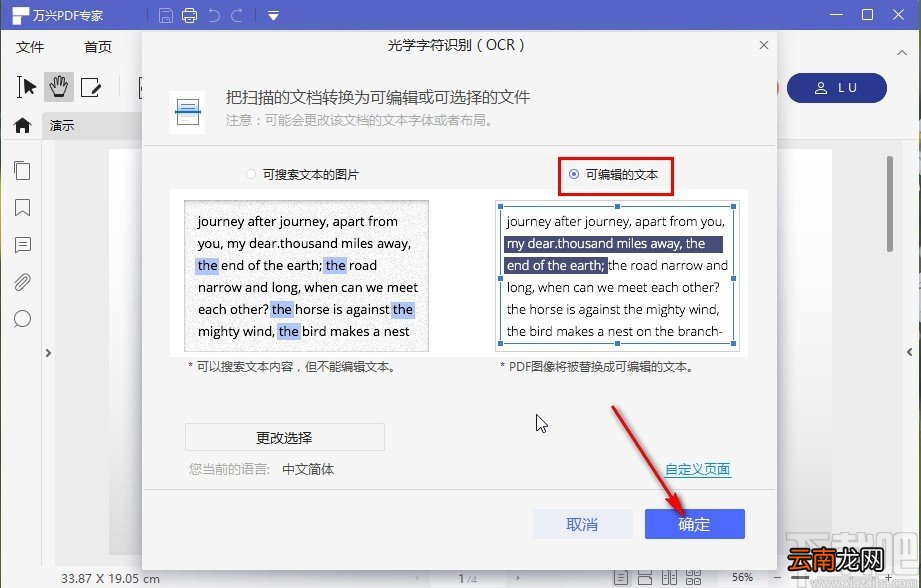Choose the edit tool icon
Viewport: 921px width, 588px height.
tap(90, 88)
